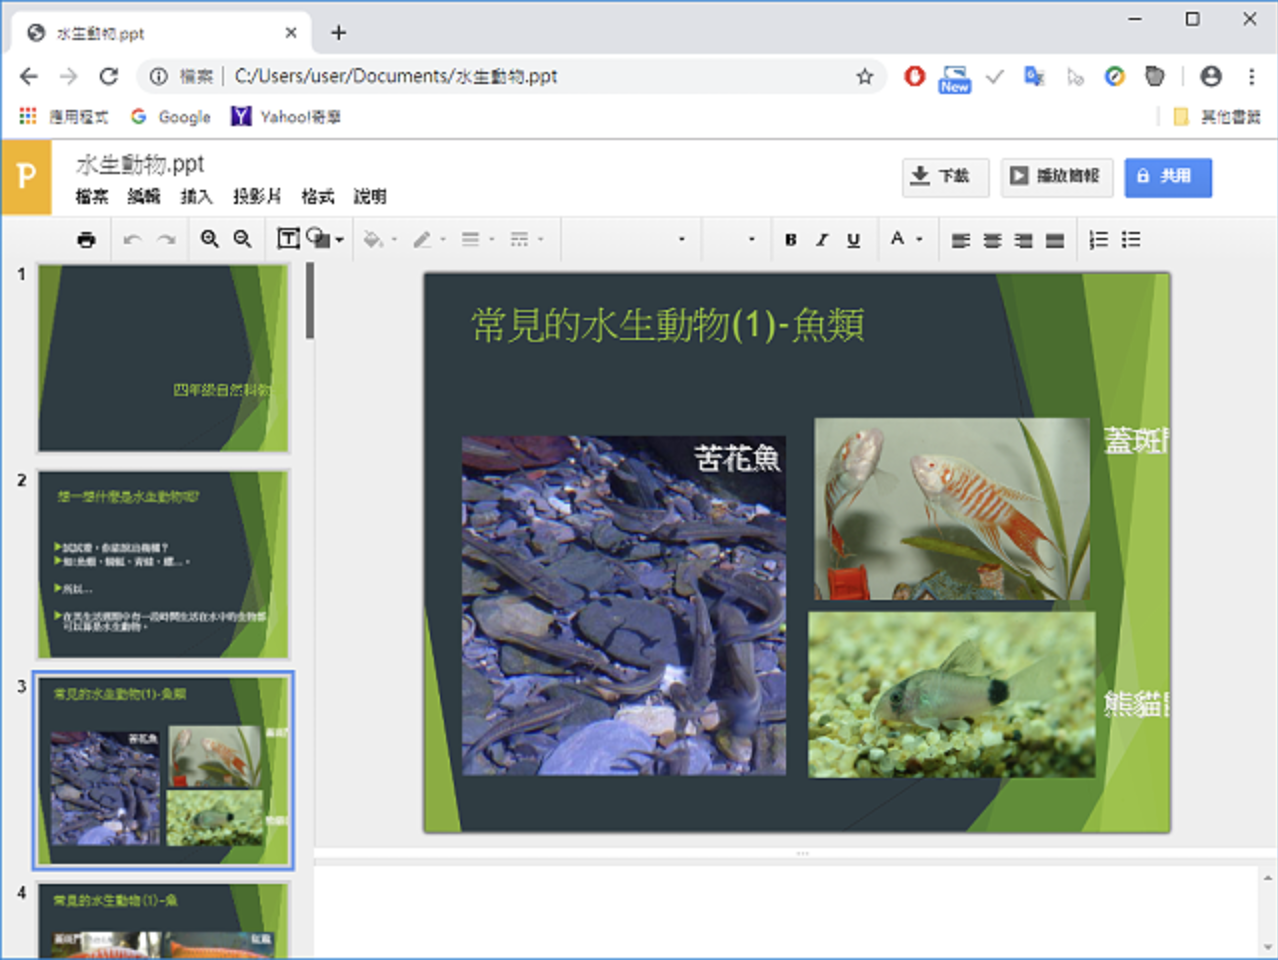This screenshot has height=960, width=1278.
Task: Open the Yahoo奇摩 bookmark
Action: pyautogui.click(x=286, y=117)
